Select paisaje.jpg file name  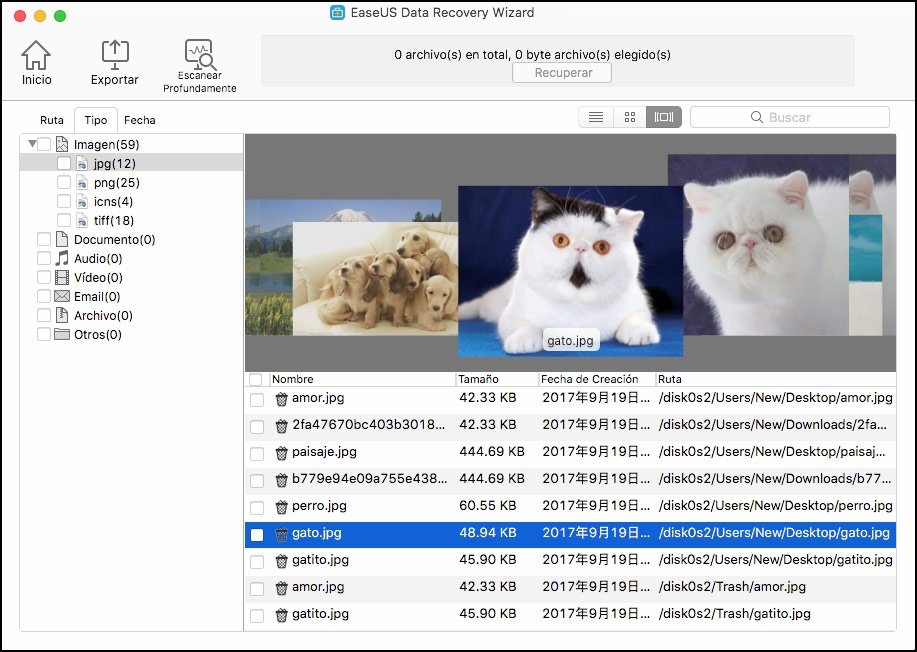325,452
